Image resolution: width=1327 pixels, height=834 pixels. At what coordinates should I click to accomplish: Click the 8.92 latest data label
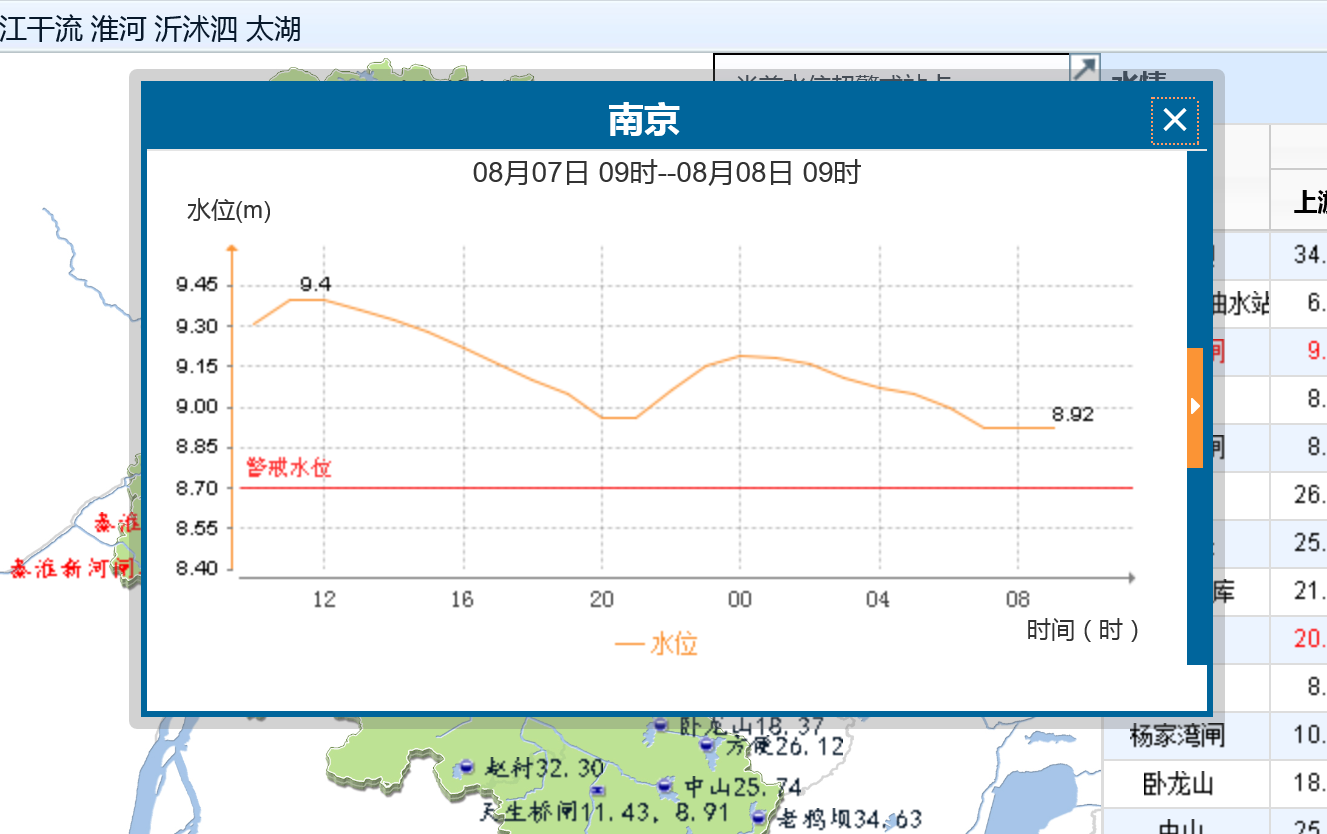point(1073,414)
